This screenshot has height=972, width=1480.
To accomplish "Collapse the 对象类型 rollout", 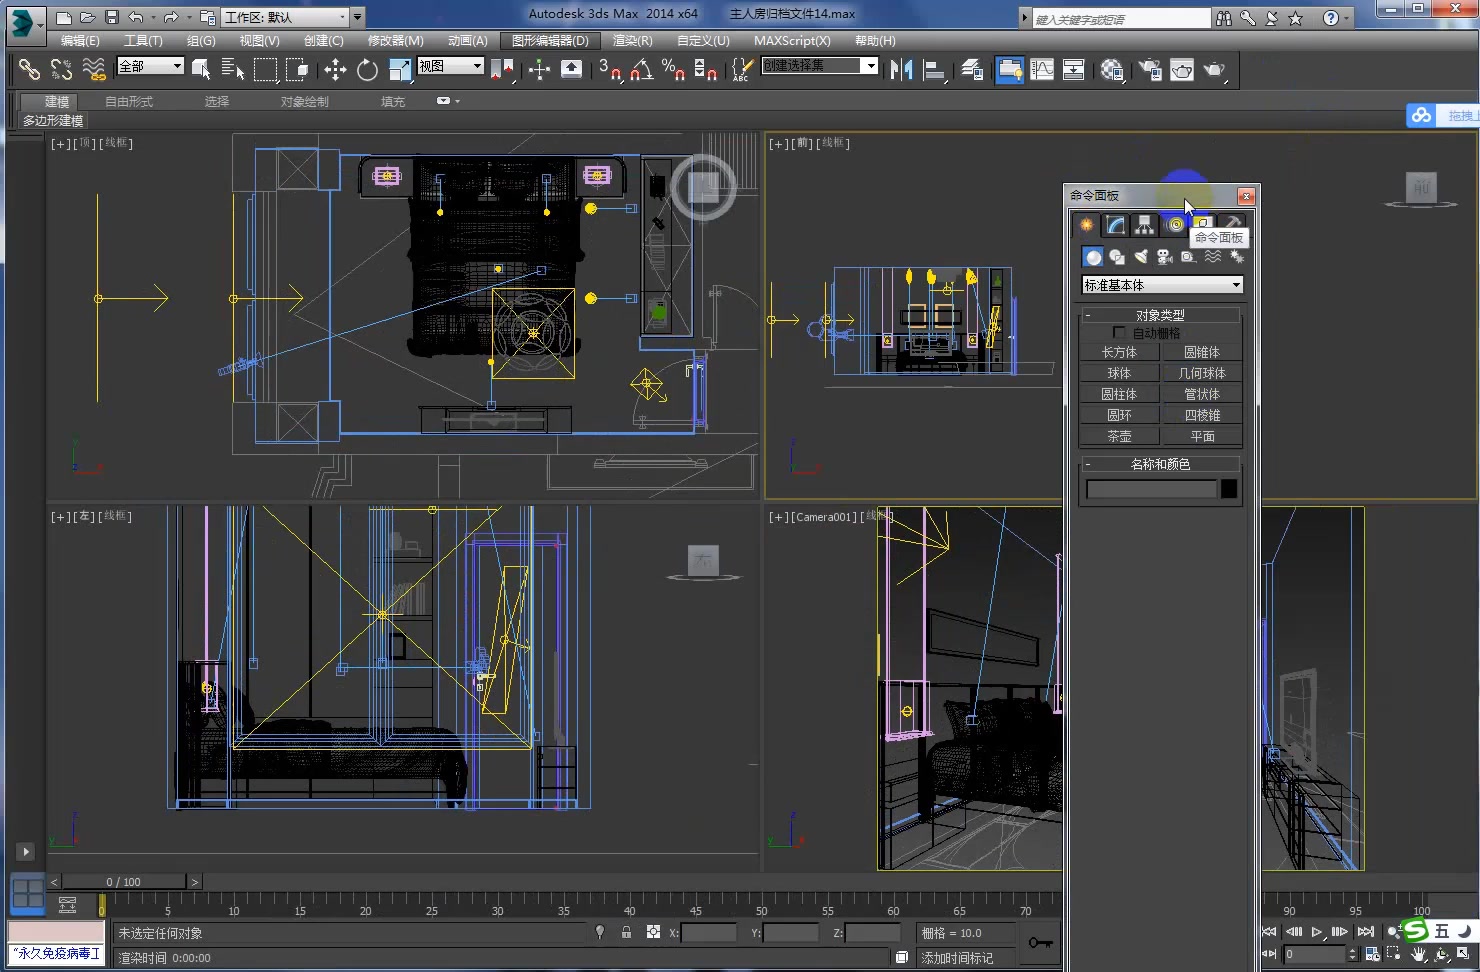I will click(1160, 315).
